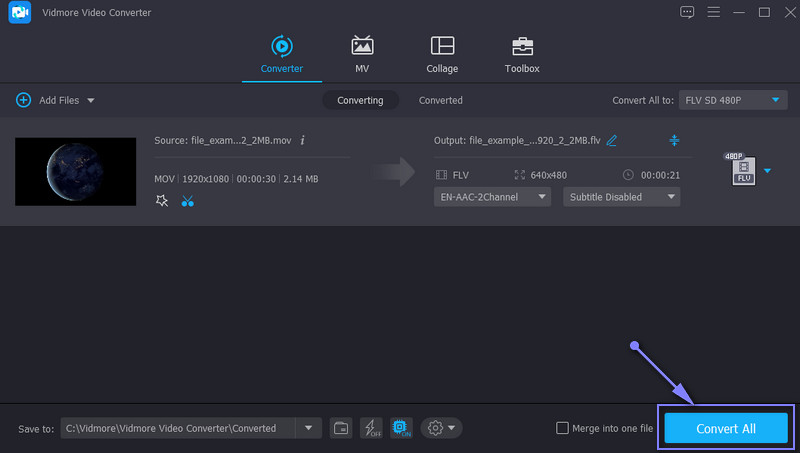Toggle the GPU hardware acceleration button
Image resolution: width=800 pixels, height=453 pixels.
(x=401, y=428)
